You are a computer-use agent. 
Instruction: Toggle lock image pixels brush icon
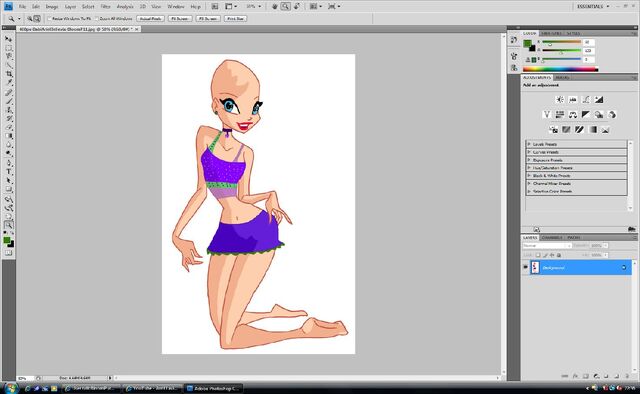click(x=545, y=255)
